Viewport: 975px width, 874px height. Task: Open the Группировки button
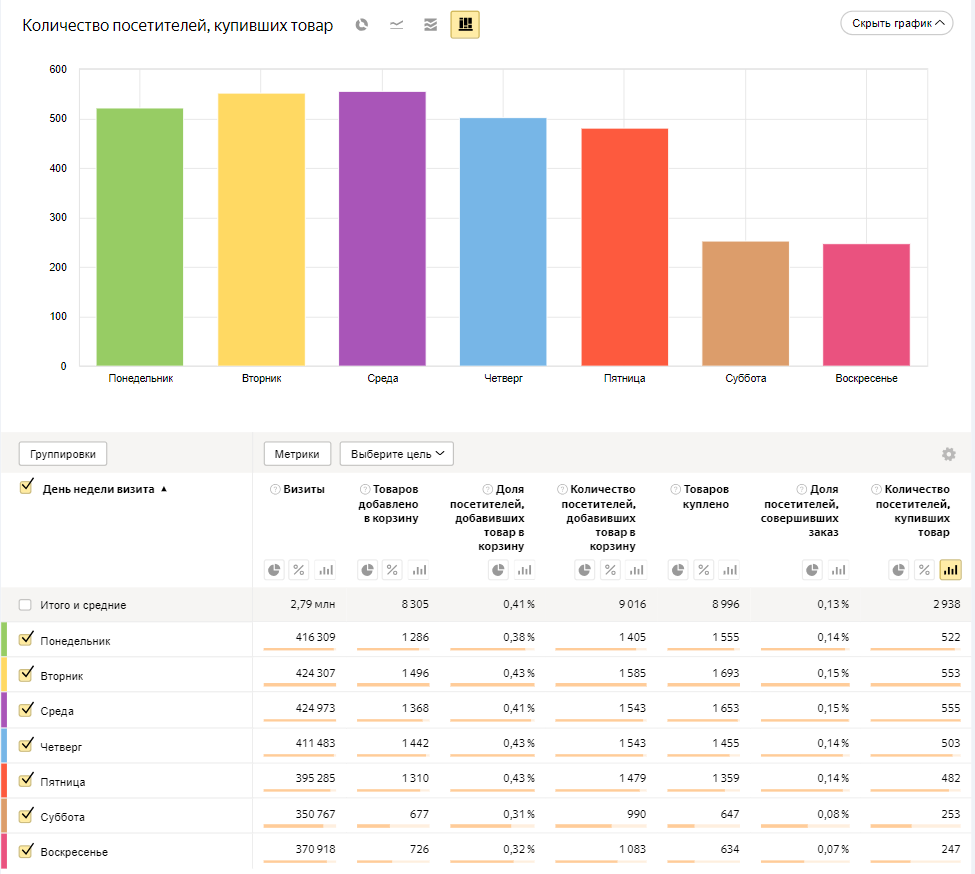tap(63, 454)
